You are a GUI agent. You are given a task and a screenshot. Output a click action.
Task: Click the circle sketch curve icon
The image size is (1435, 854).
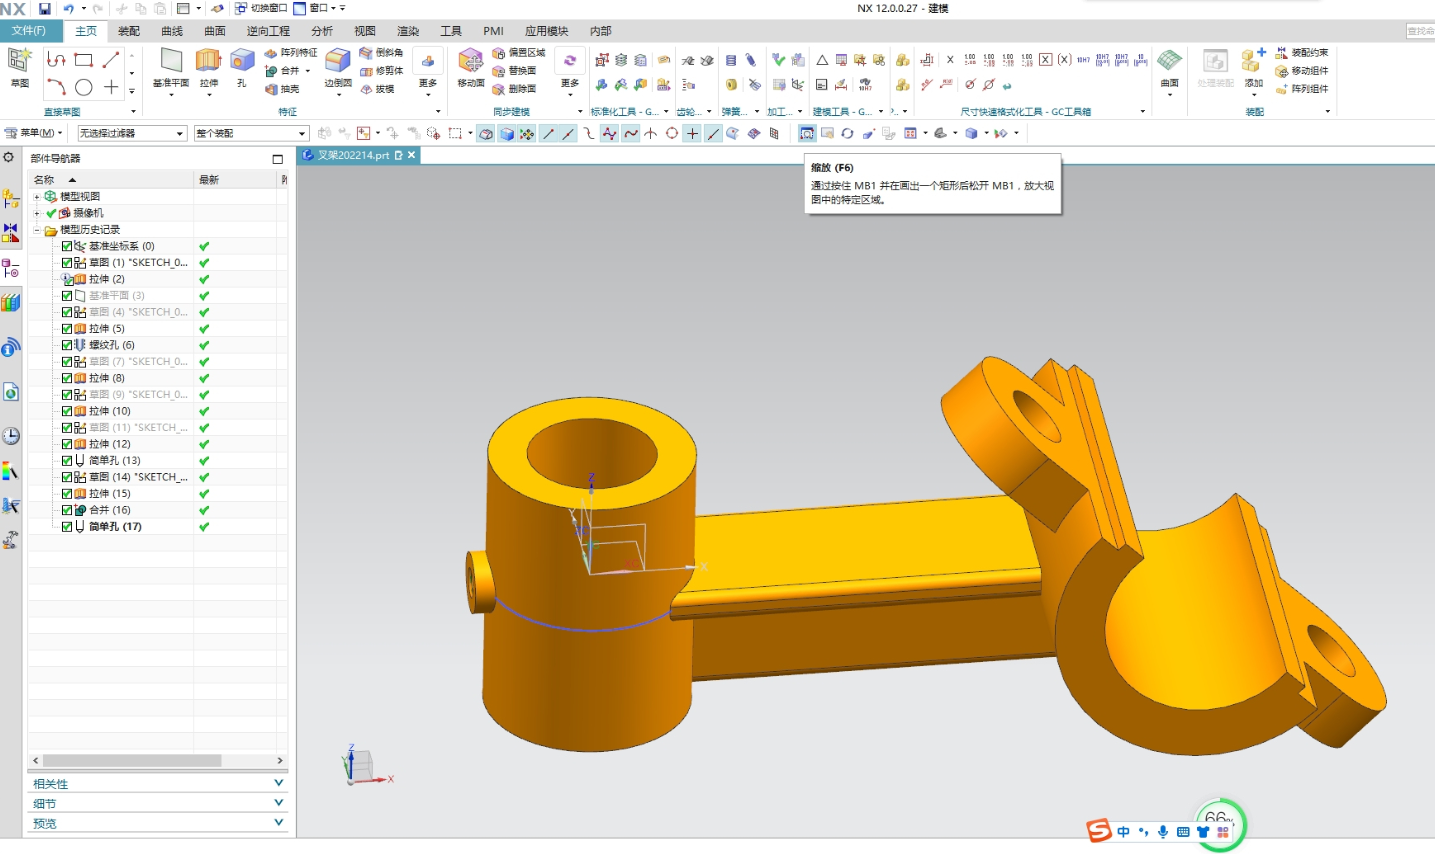(84, 88)
